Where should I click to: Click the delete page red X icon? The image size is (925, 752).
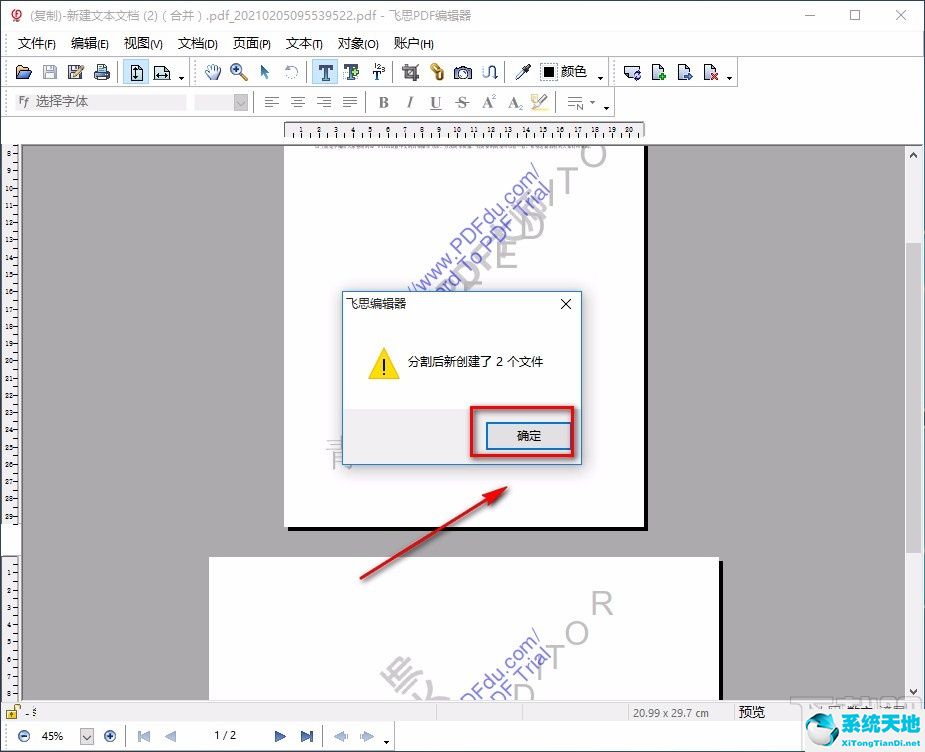[711, 73]
